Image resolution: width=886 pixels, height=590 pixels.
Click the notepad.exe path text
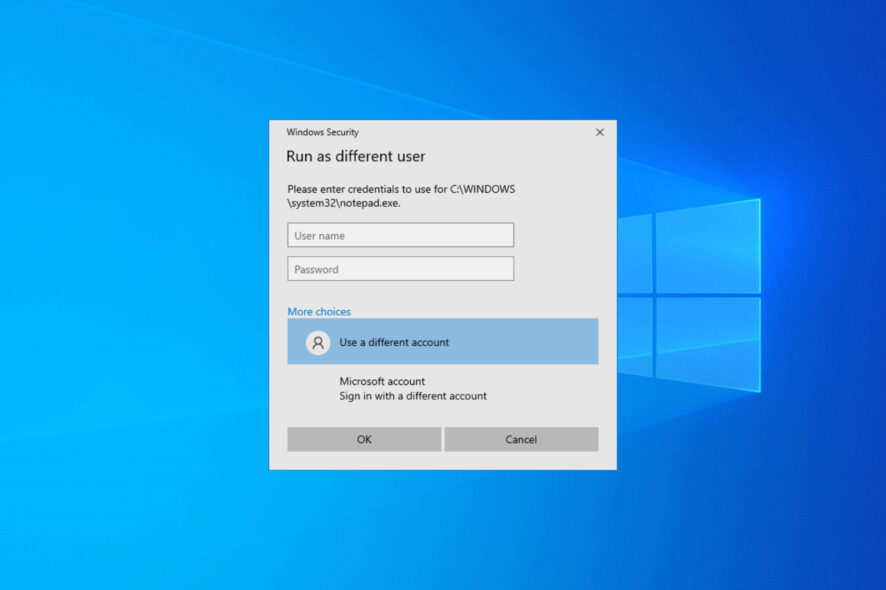(344, 203)
